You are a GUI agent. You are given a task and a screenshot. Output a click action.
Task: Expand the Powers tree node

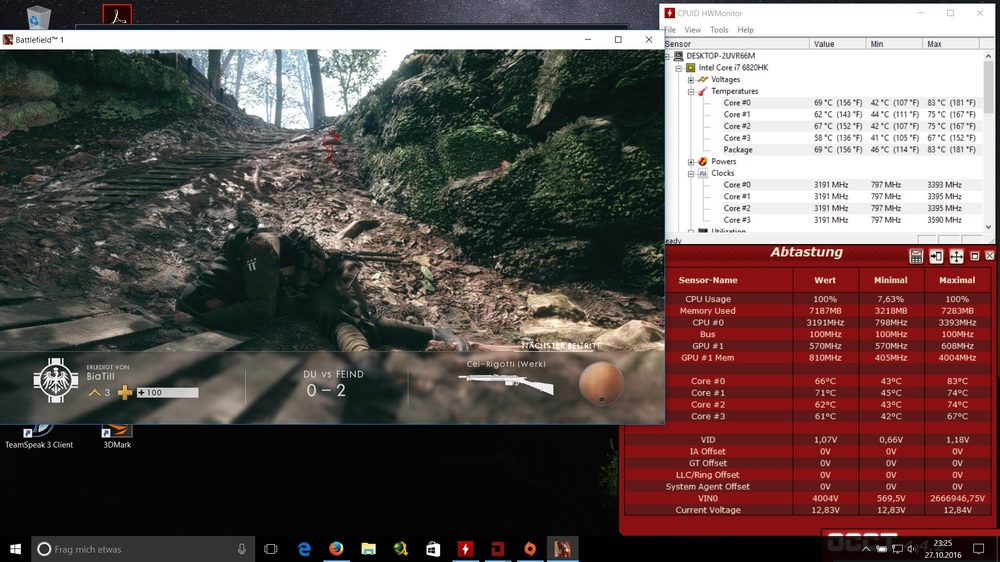[x=691, y=161]
